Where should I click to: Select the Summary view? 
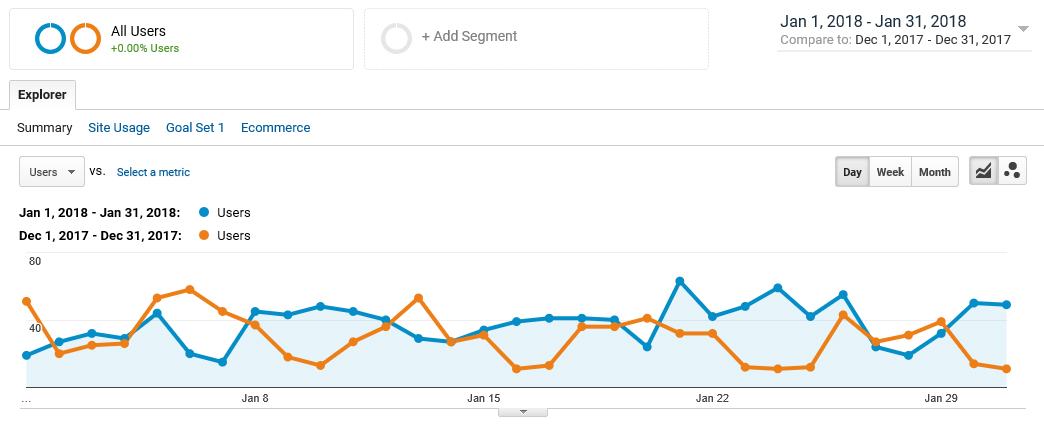click(45, 128)
